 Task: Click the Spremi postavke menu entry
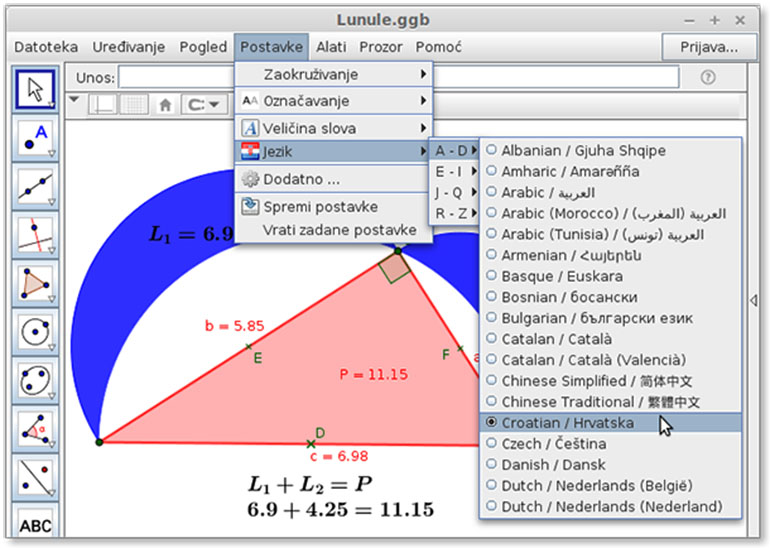click(x=320, y=207)
